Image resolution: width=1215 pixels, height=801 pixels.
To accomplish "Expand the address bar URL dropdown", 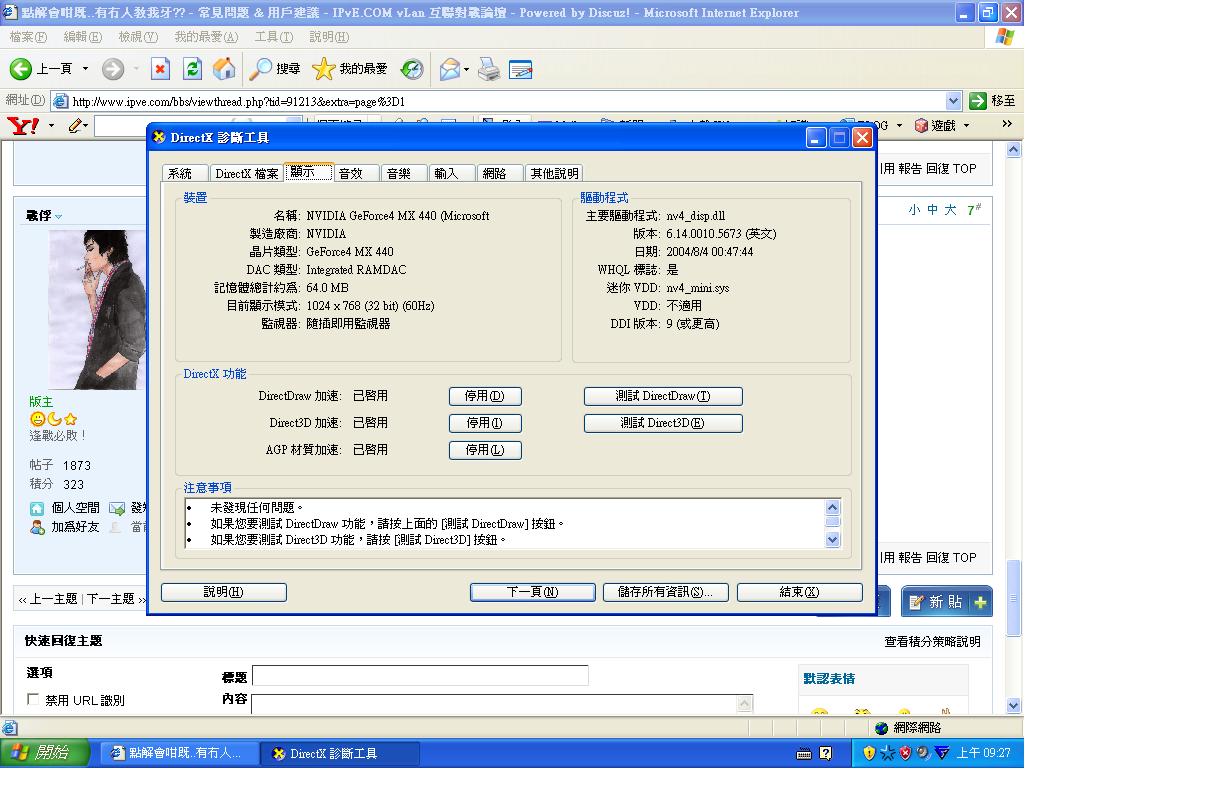I will (953, 101).
